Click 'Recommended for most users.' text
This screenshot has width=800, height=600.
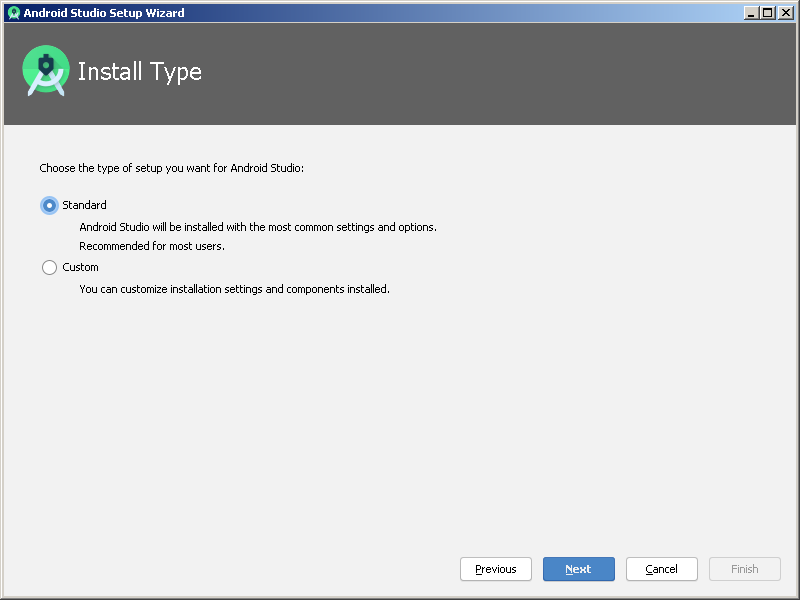(x=152, y=246)
